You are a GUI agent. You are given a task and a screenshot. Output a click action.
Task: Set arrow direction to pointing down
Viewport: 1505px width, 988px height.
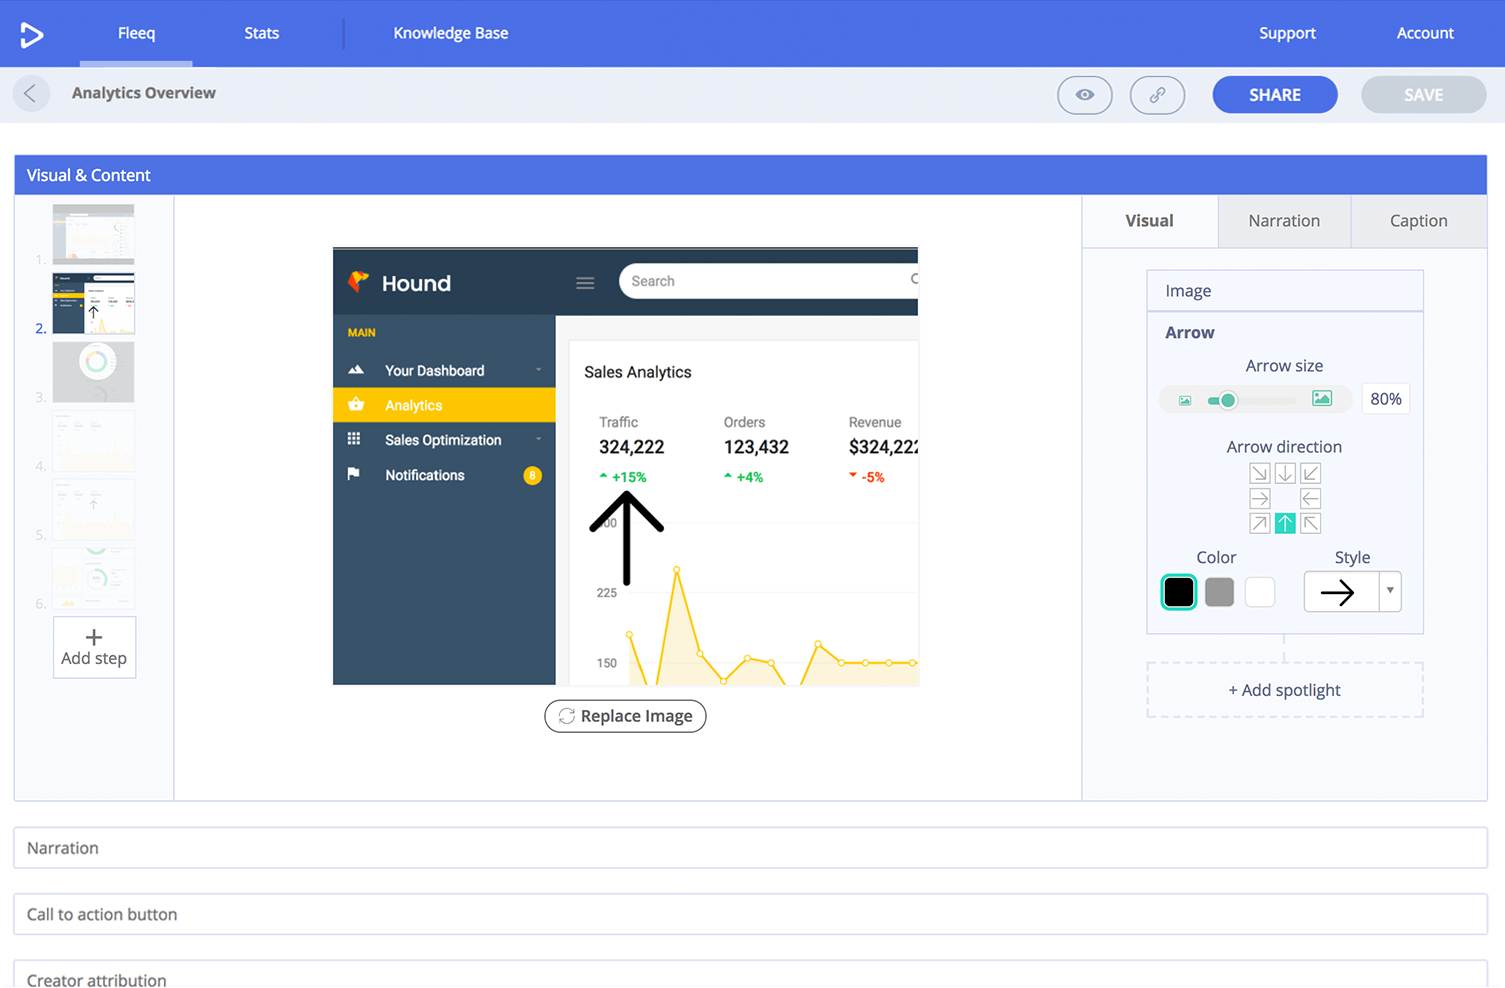1285,473
